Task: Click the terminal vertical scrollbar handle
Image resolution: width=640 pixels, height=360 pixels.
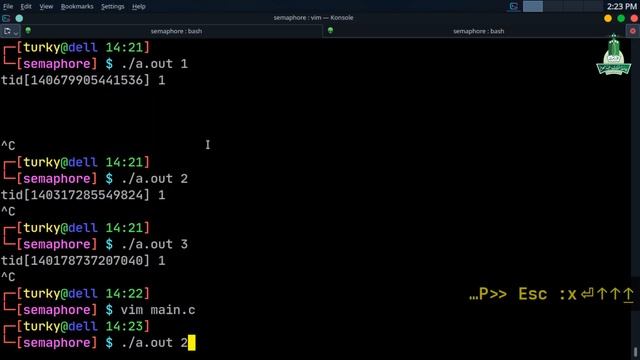Action: pos(636,352)
